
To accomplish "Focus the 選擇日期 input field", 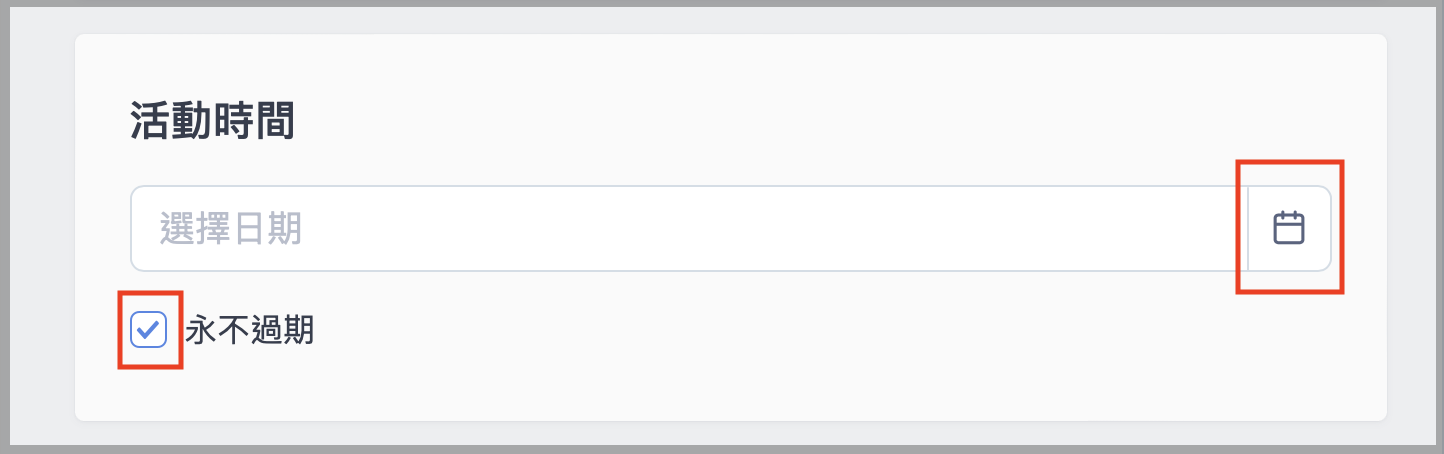I will pyautogui.click(x=689, y=229).
